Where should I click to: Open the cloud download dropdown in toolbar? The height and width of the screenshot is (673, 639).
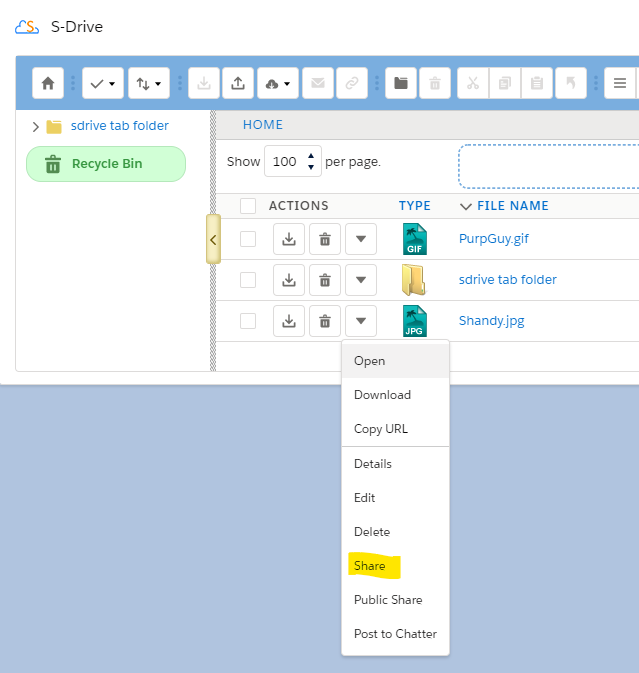pos(278,83)
